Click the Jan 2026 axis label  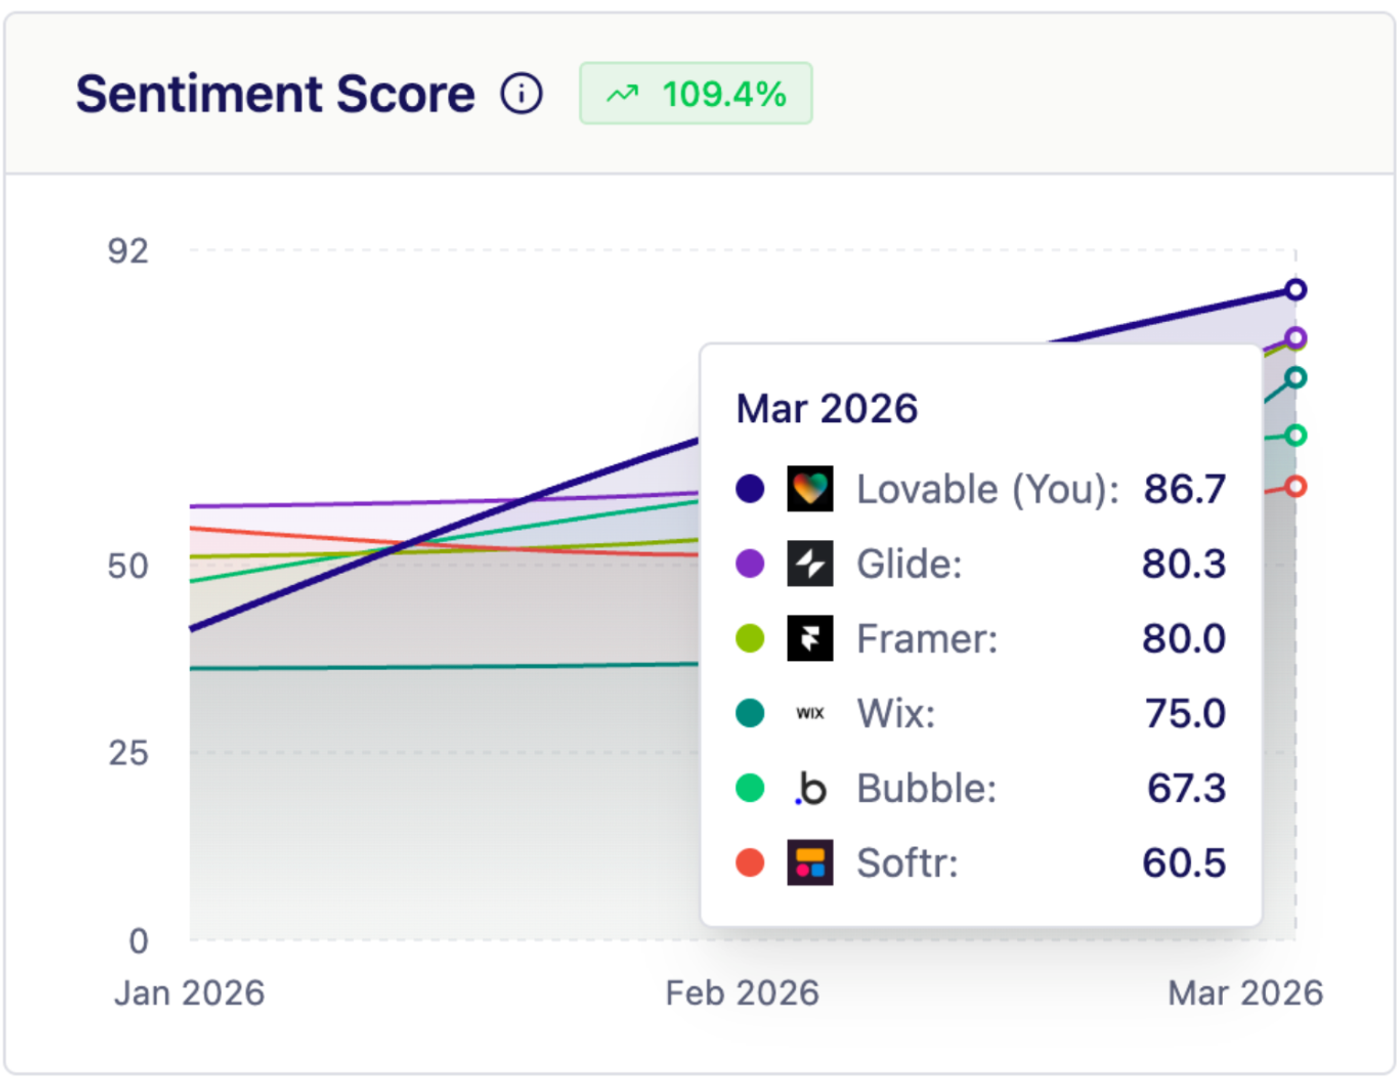point(188,992)
